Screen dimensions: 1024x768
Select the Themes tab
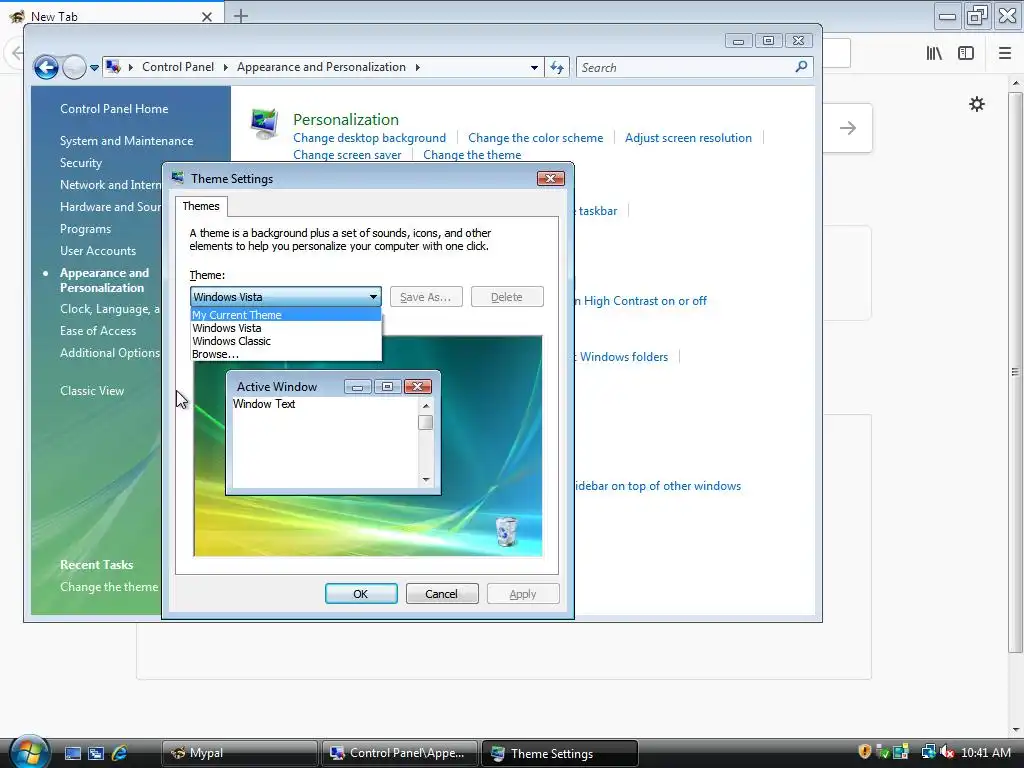[201, 206]
